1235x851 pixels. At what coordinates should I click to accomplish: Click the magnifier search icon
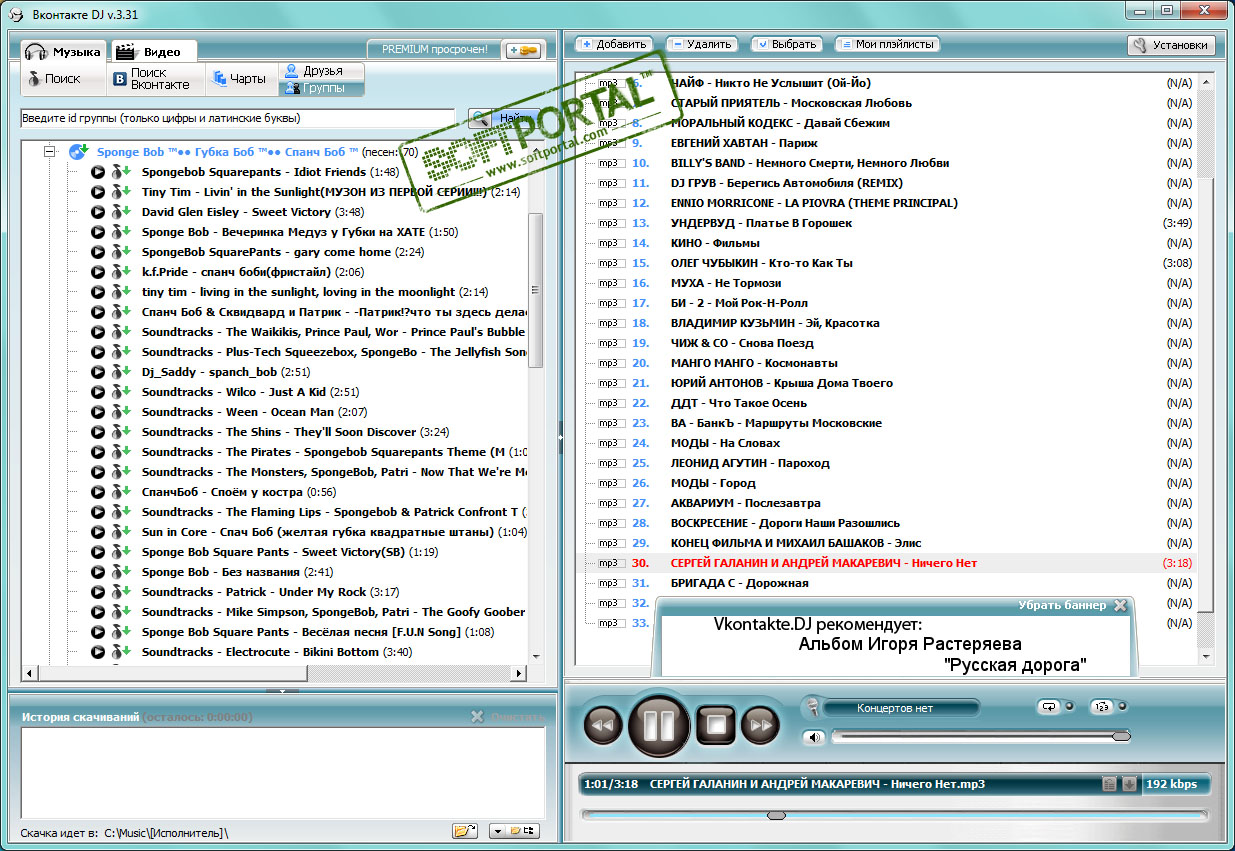pyautogui.click(x=480, y=118)
